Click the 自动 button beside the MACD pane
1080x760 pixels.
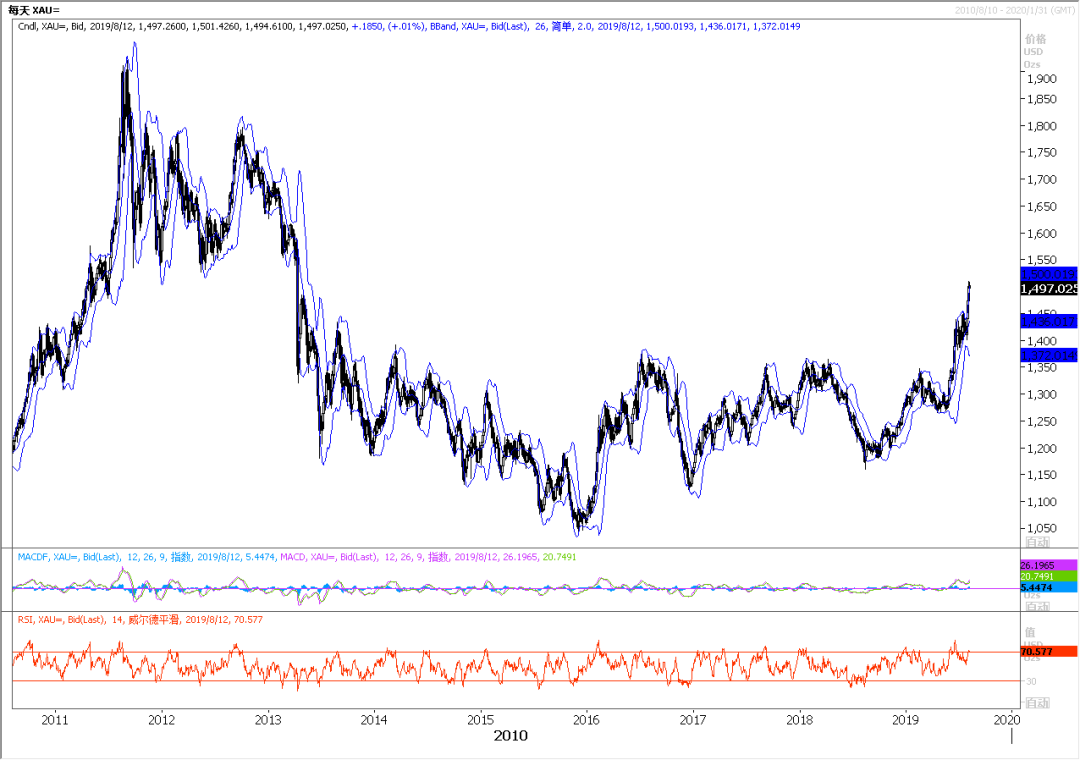tap(1037, 606)
